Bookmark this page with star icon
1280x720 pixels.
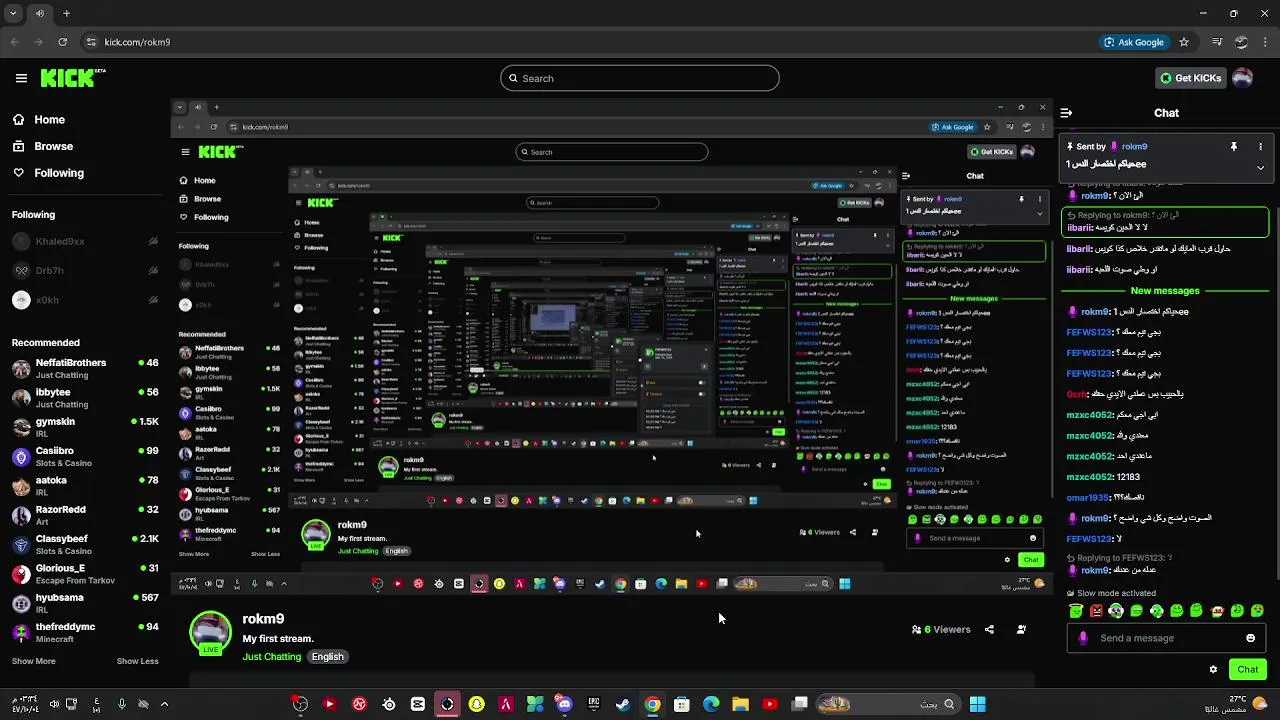pyautogui.click(x=1184, y=42)
